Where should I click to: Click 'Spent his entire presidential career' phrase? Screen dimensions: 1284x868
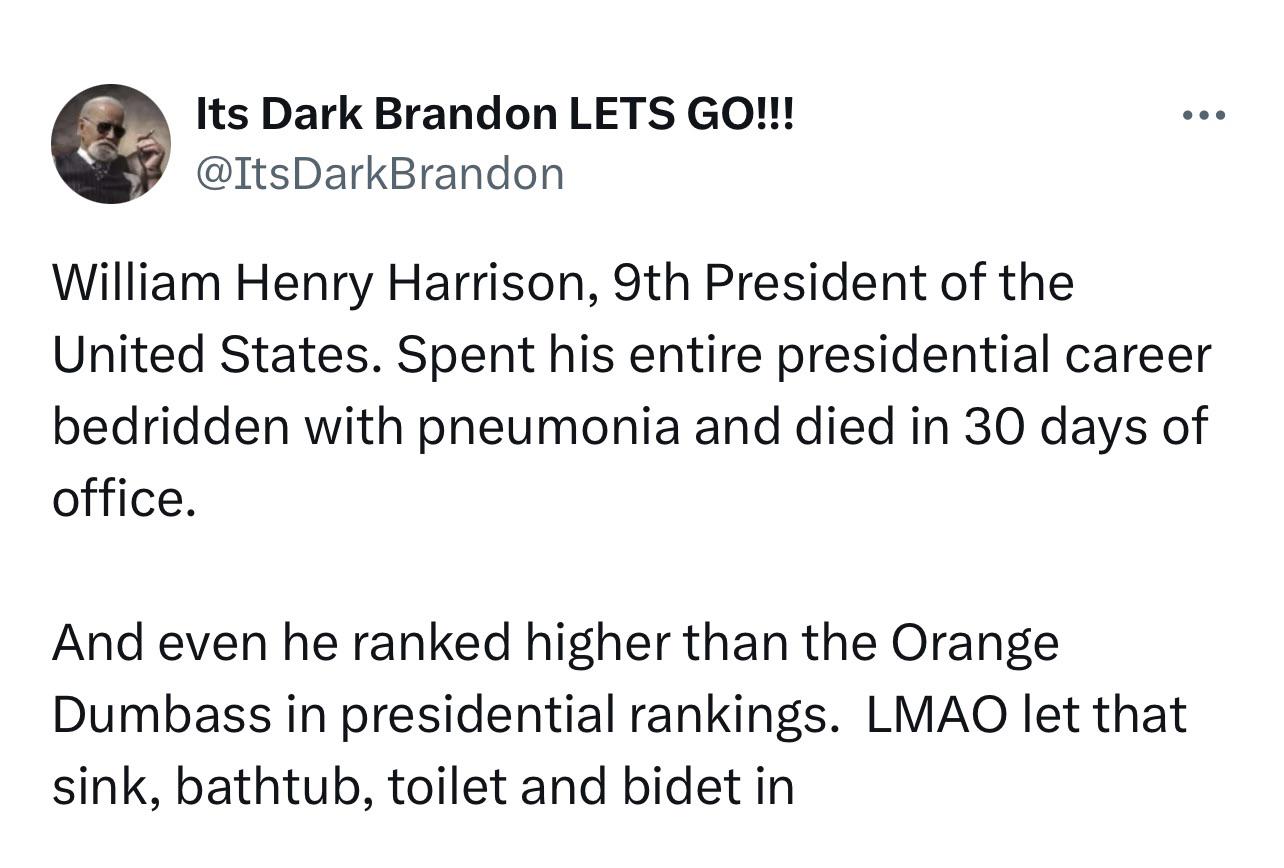coord(804,358)
